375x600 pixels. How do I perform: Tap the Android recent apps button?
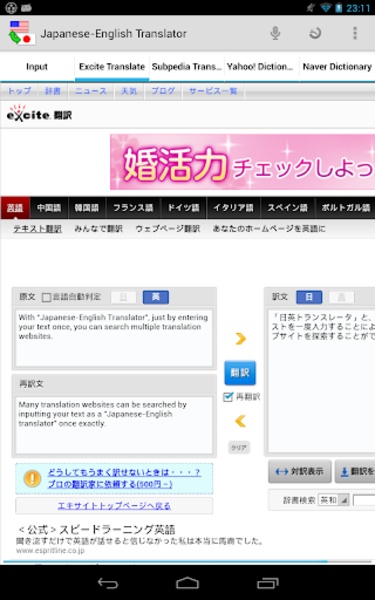(267, 583)
